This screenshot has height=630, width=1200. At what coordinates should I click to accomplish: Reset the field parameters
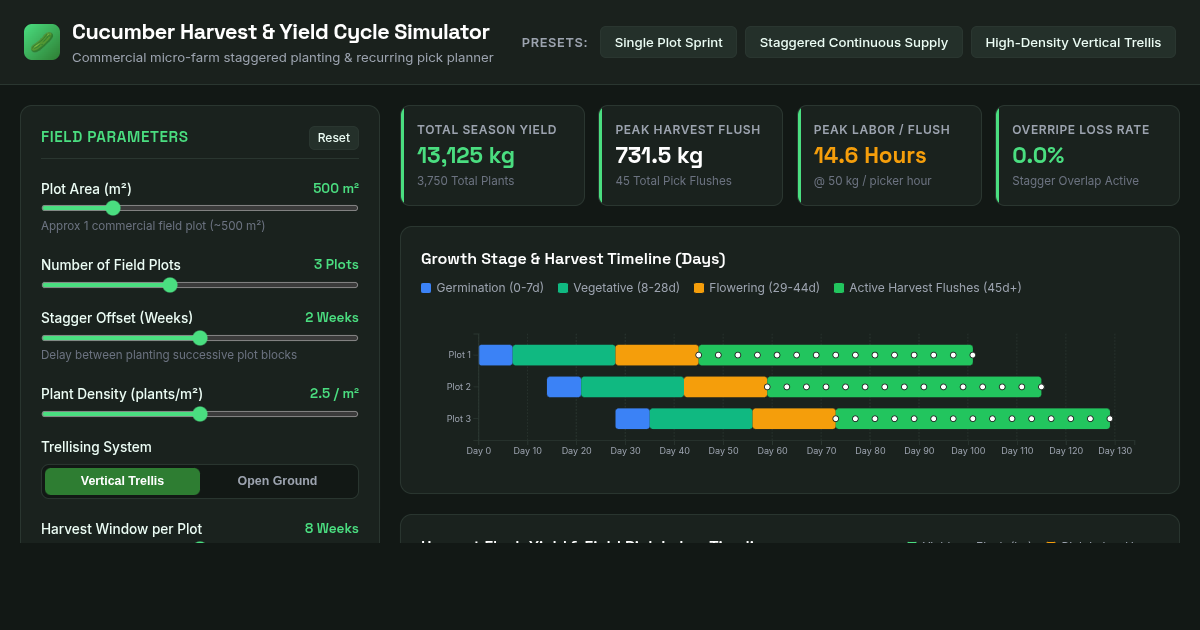pyautogui.click(x=334, y=138)
